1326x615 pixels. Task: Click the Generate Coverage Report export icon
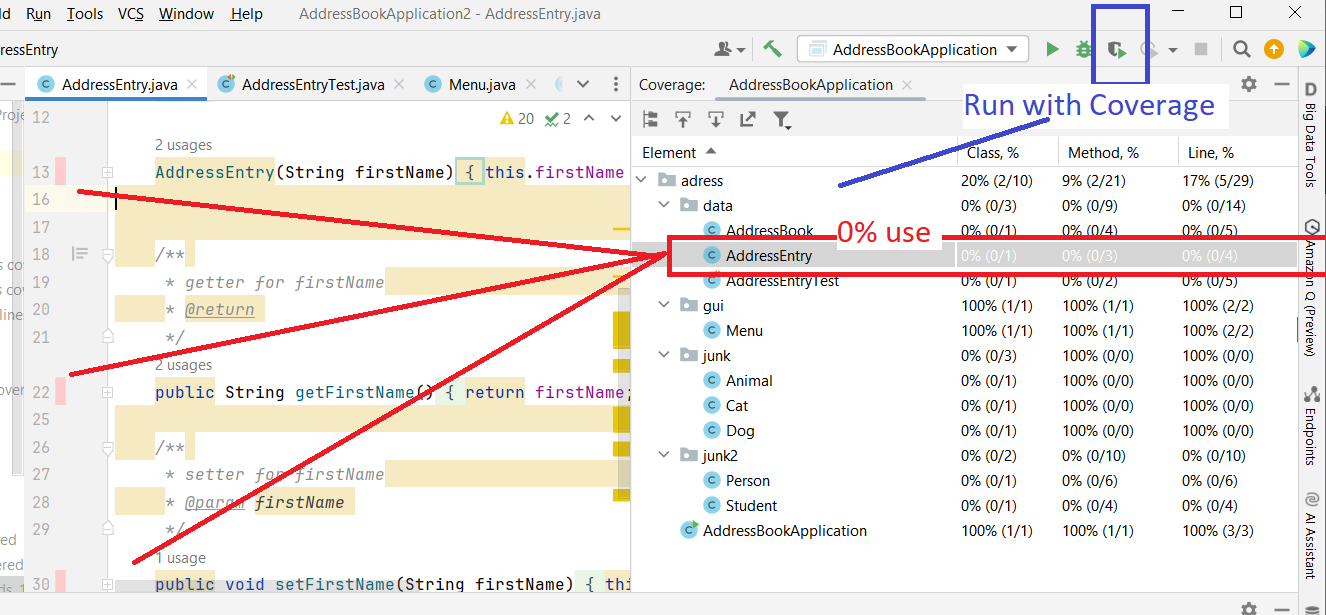(748, 120)
